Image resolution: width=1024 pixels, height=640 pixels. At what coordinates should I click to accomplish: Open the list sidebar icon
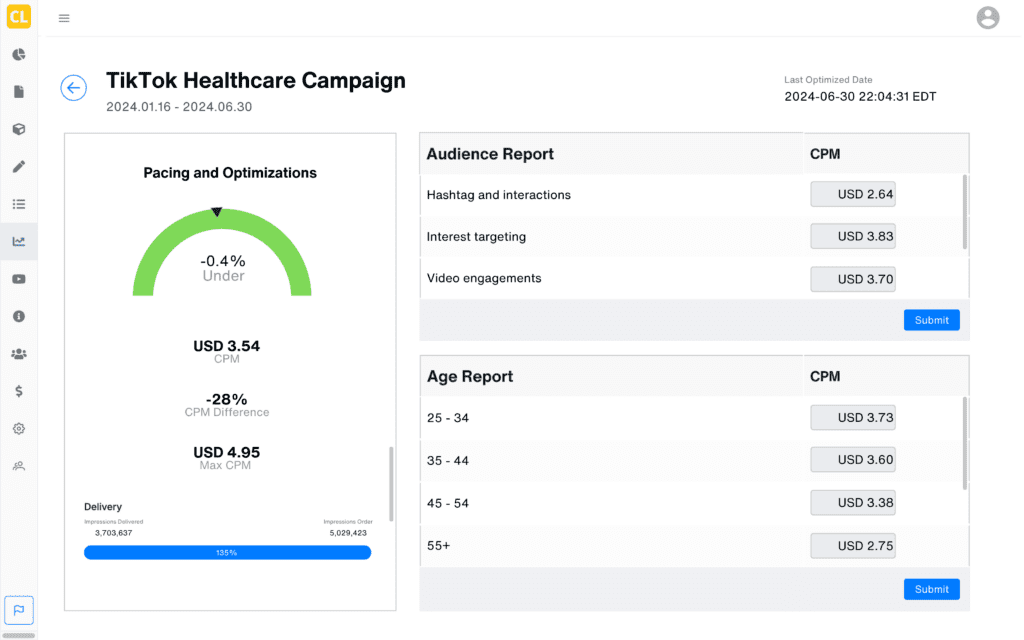point(19,204)
